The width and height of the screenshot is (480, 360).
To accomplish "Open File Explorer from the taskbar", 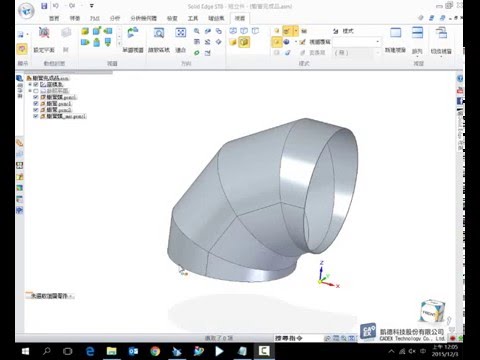I will (x=111, y=351).
